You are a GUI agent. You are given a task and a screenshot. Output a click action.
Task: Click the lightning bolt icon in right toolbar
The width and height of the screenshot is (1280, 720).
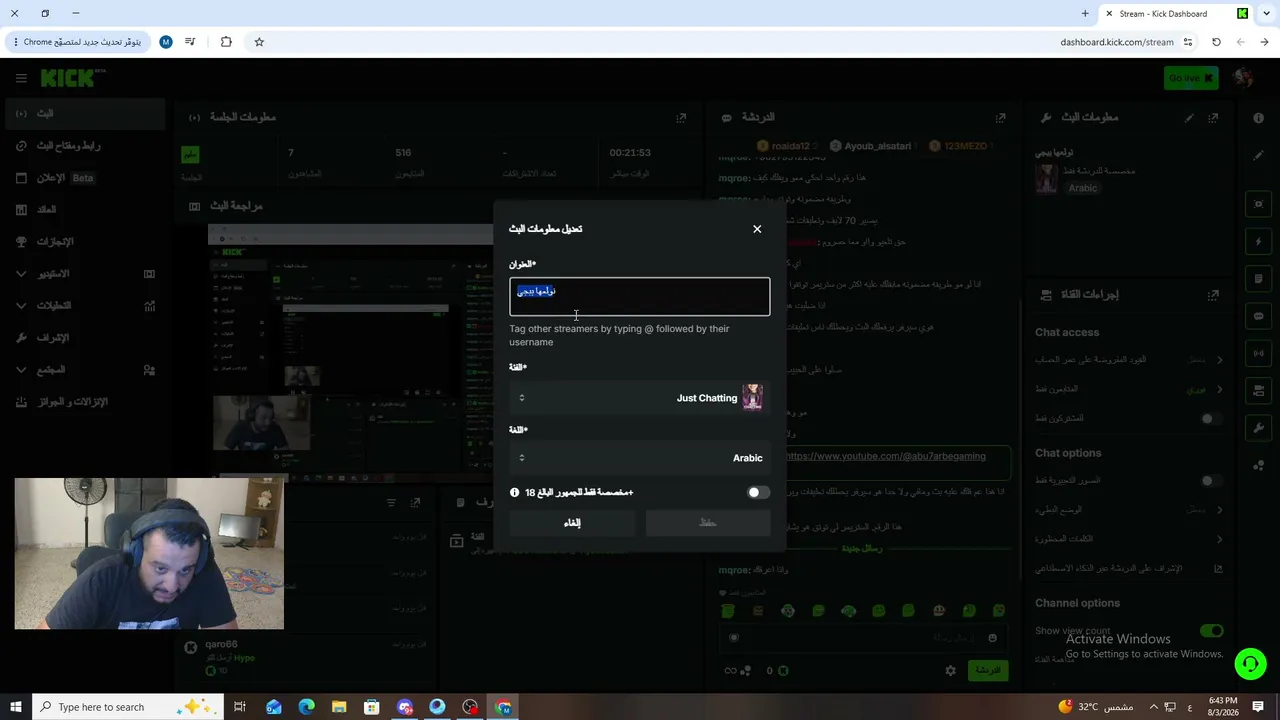tap(1259, 242)
